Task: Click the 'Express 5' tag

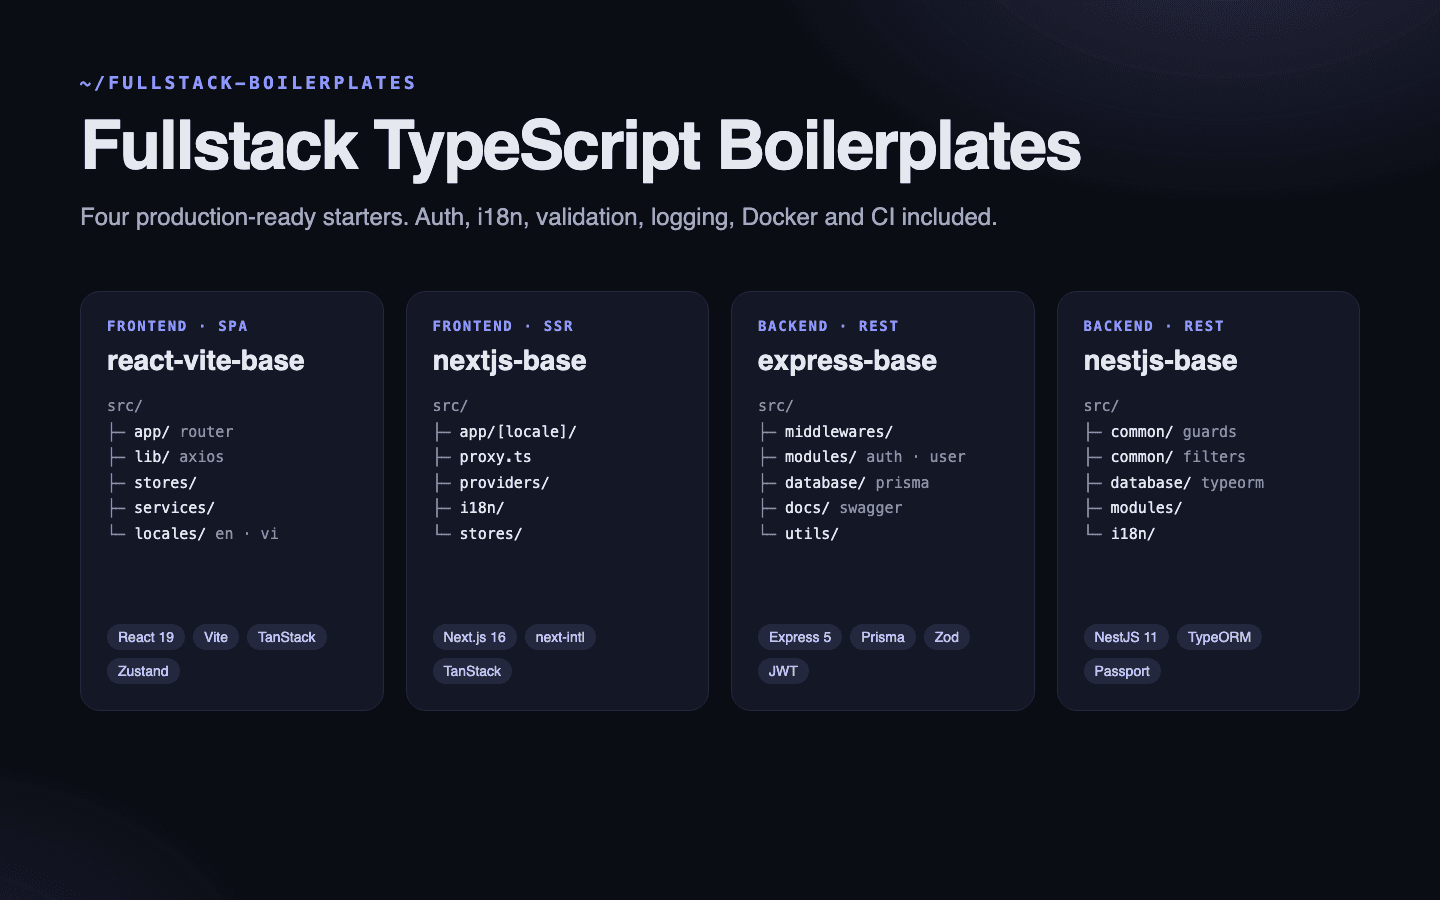Action: [x=800, y=637]
